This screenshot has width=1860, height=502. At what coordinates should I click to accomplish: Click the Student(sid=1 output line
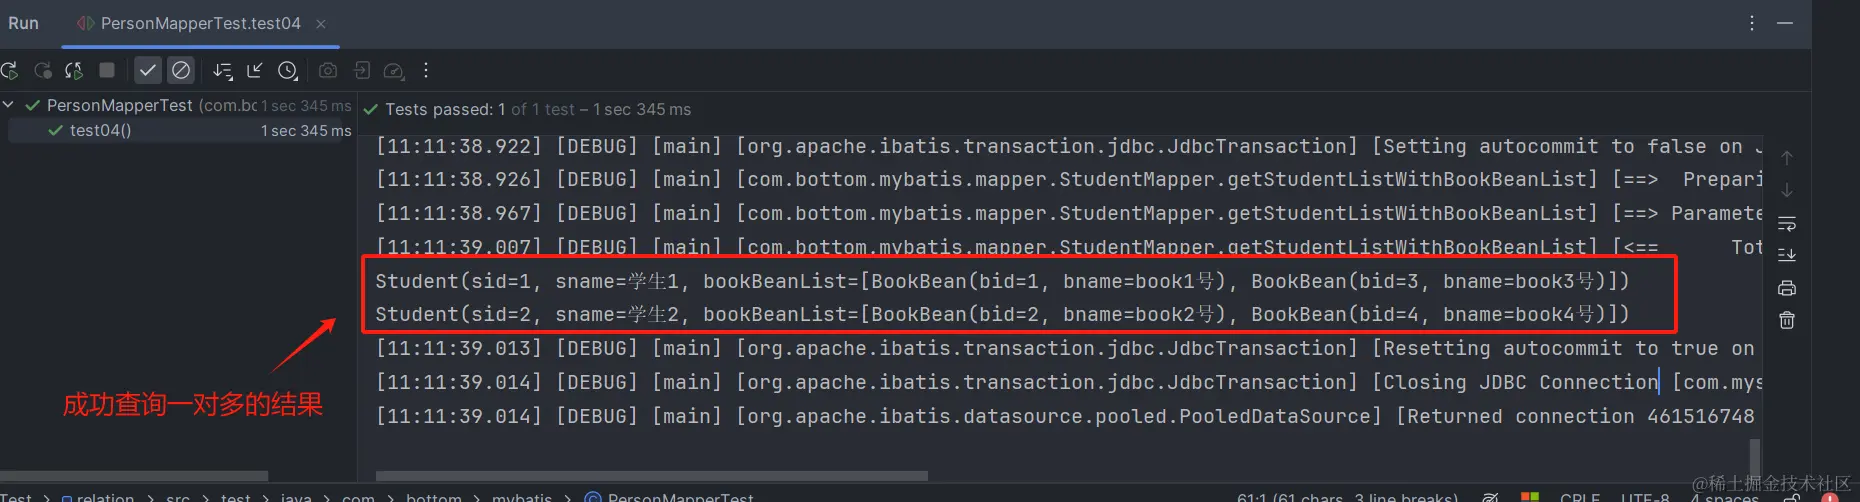pos(1002,281)
